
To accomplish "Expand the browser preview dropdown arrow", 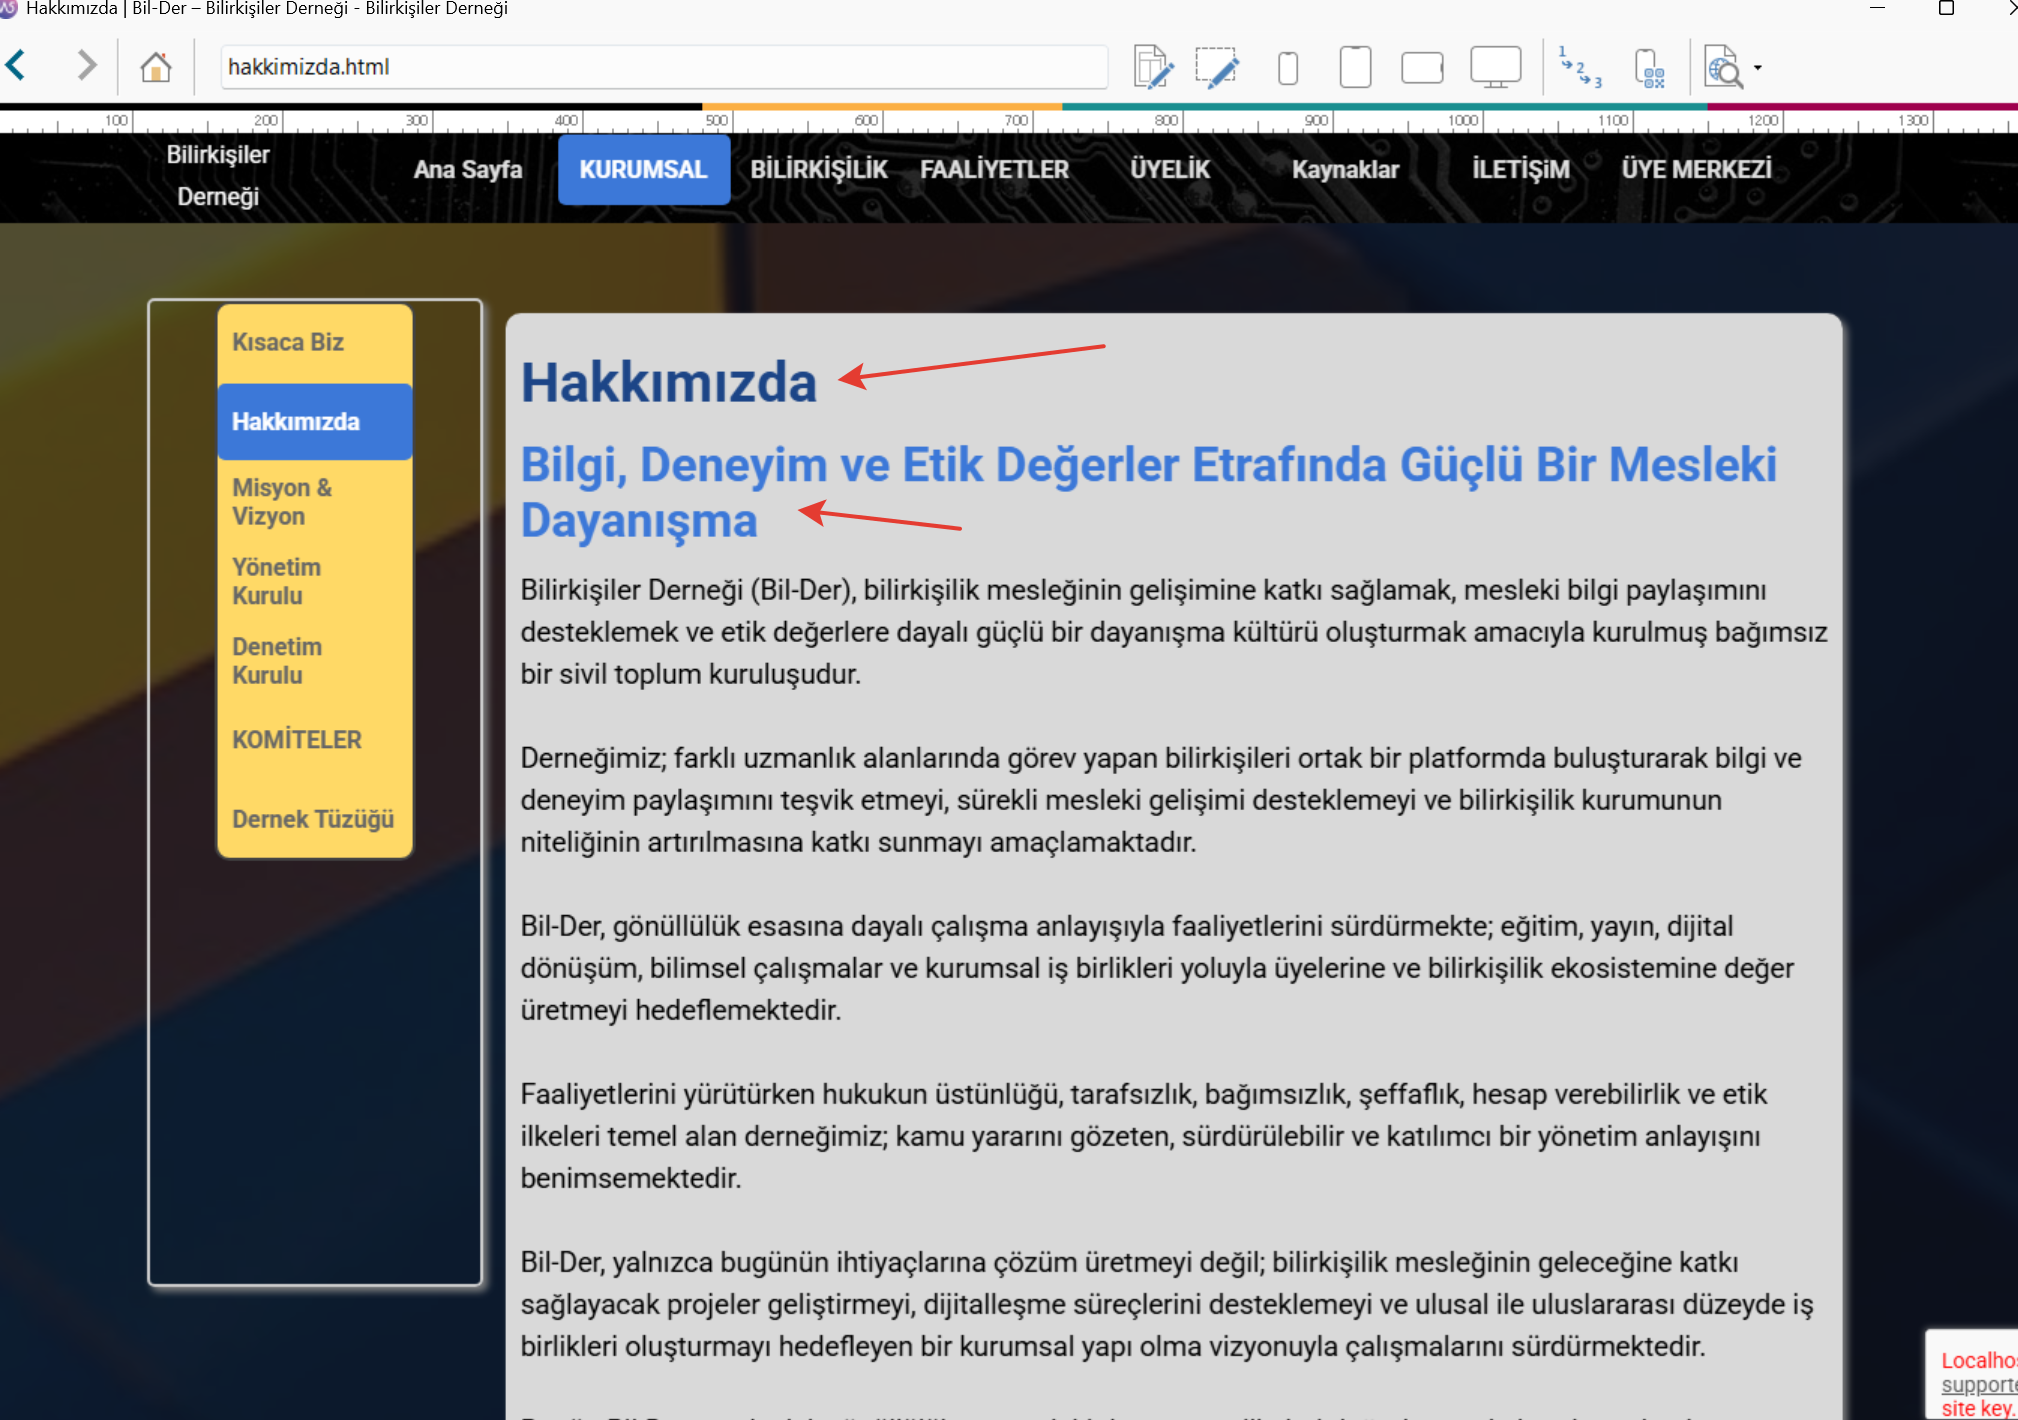I will (1757, 68).
